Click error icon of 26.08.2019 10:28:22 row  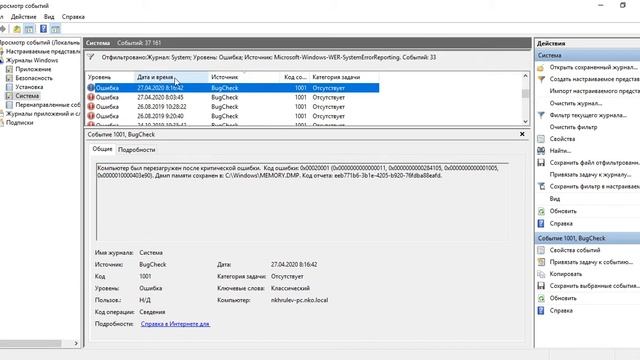pos(91,107)
